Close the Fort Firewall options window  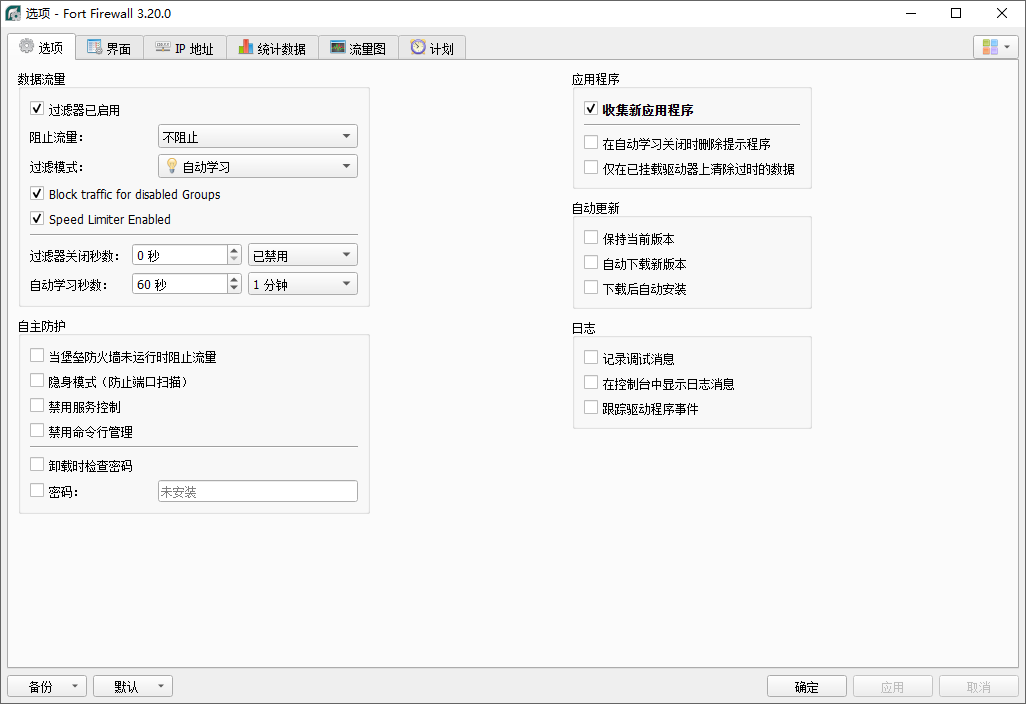(1002, 13)
